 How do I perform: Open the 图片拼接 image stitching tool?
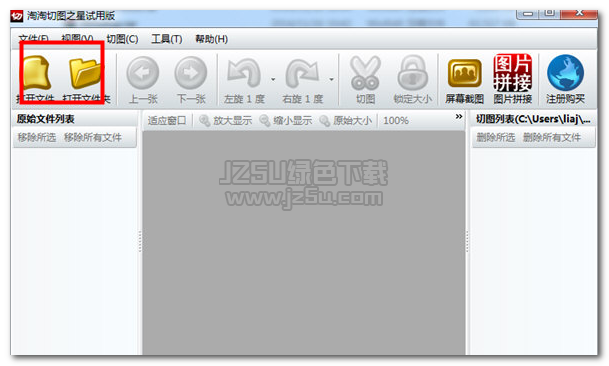click(x=513, y=80)
